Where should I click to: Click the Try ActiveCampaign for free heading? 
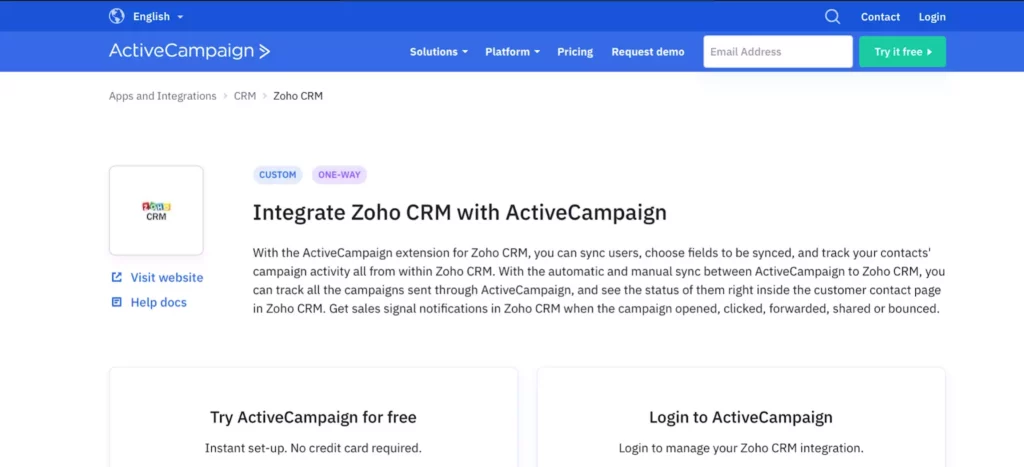[313, 417]
